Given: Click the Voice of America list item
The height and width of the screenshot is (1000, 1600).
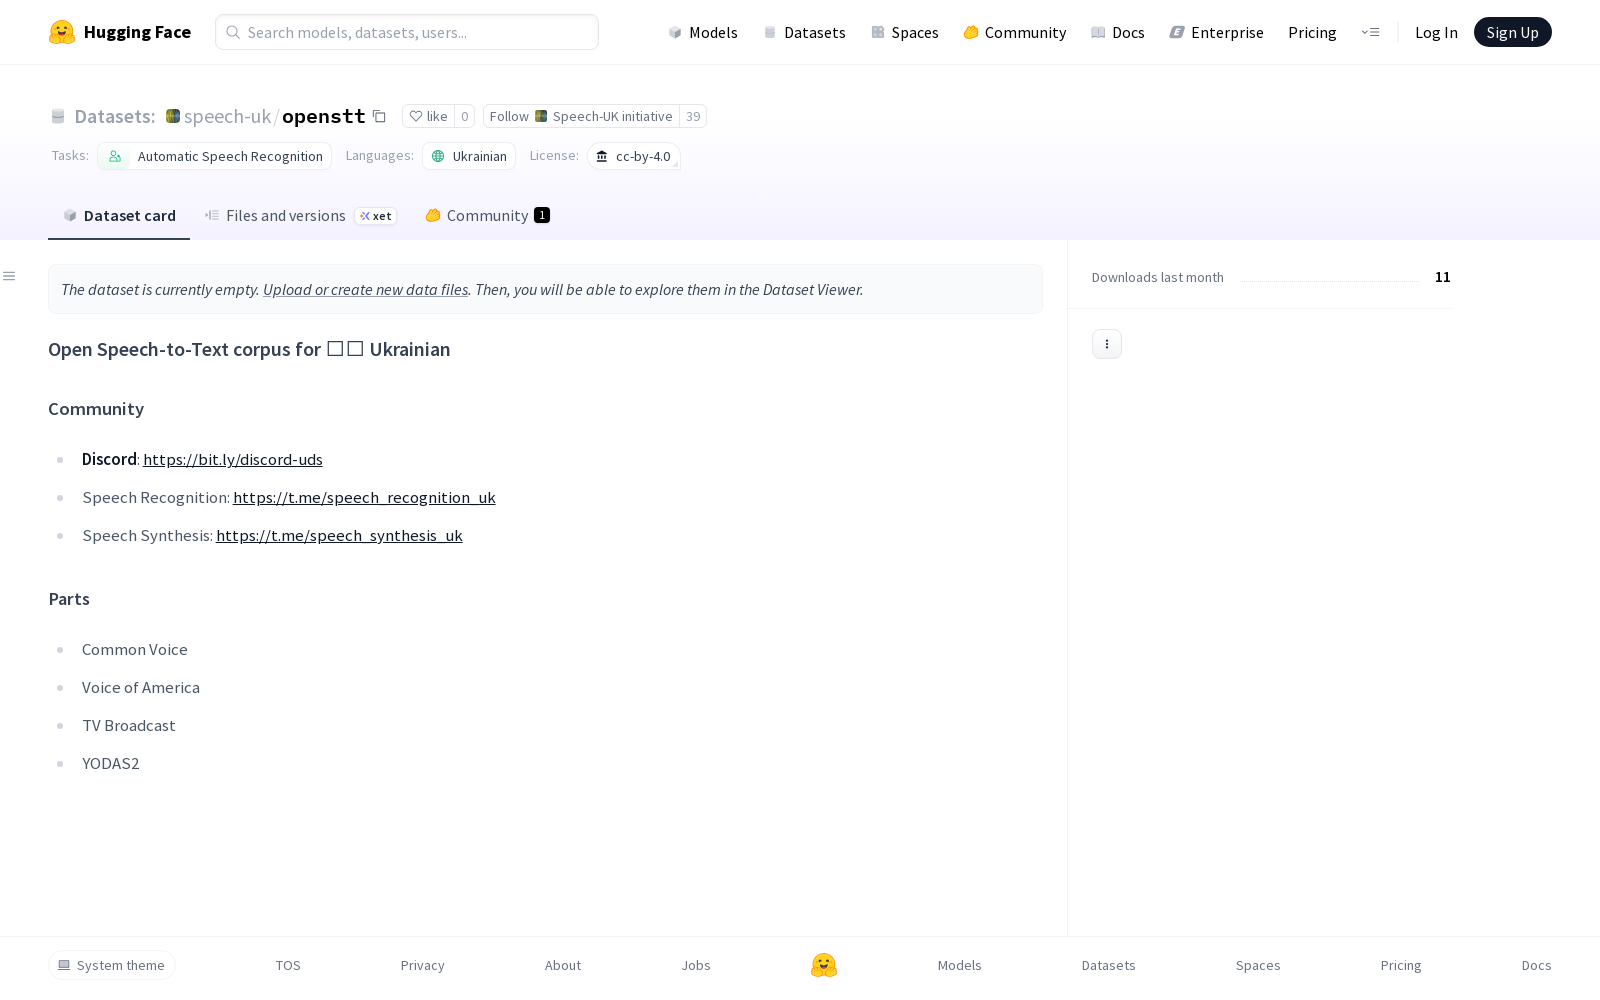Looking at the screenshot, I should (141, 687).
